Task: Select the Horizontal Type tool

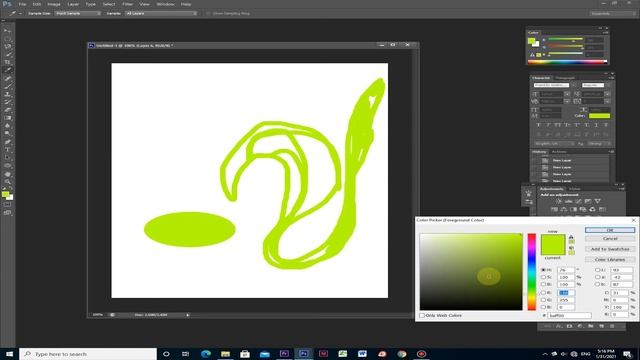Action: pos(7,150)
